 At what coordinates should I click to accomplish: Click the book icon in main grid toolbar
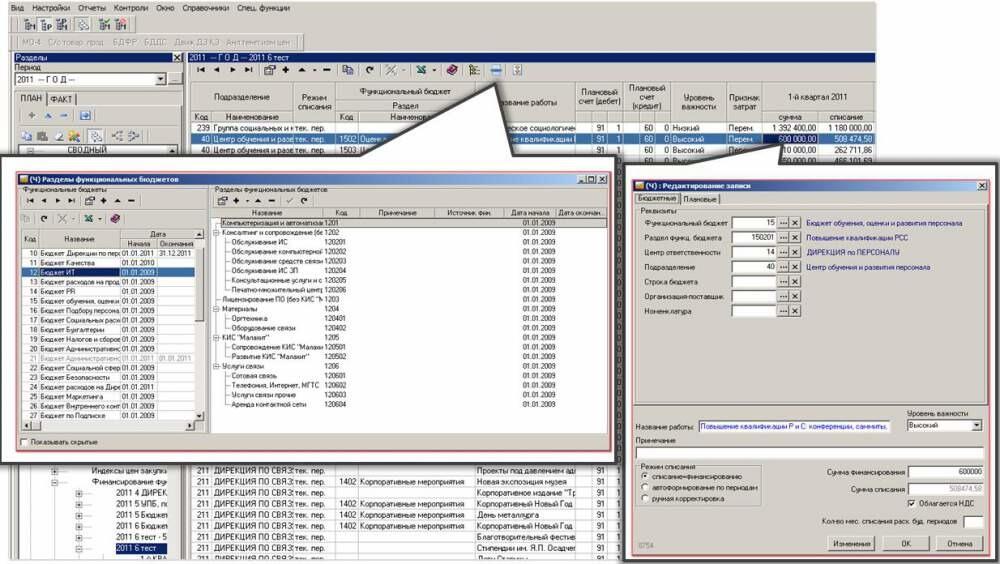(x=451, y=70)
